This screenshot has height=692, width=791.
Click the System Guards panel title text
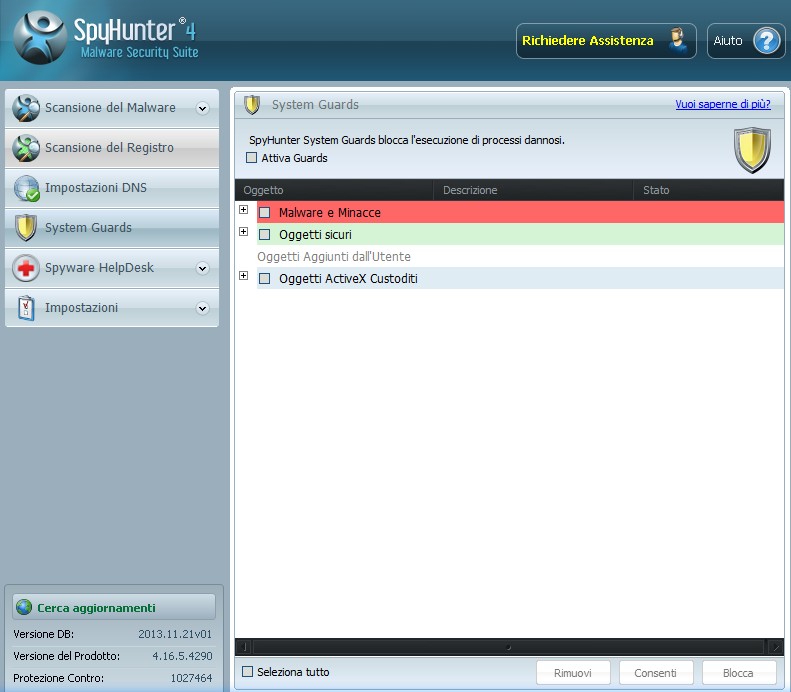[x=315, y=104]
